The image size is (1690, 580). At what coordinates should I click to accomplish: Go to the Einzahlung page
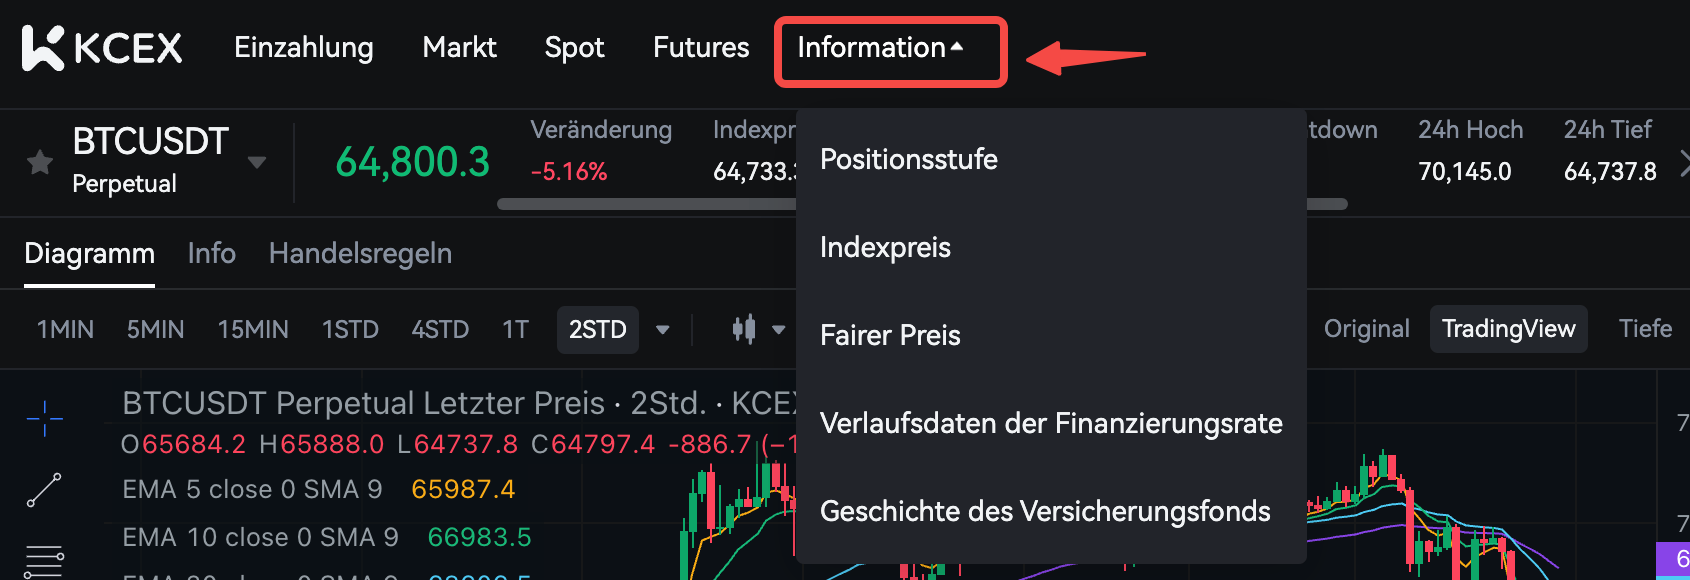(304, 48)
